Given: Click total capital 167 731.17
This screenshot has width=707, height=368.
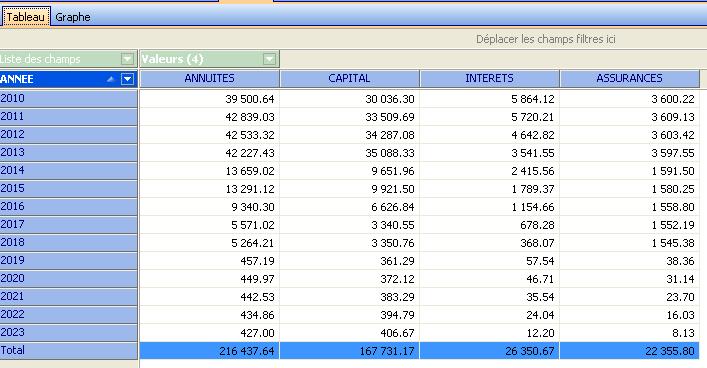Looking at the screenshot, I should 349,351.
